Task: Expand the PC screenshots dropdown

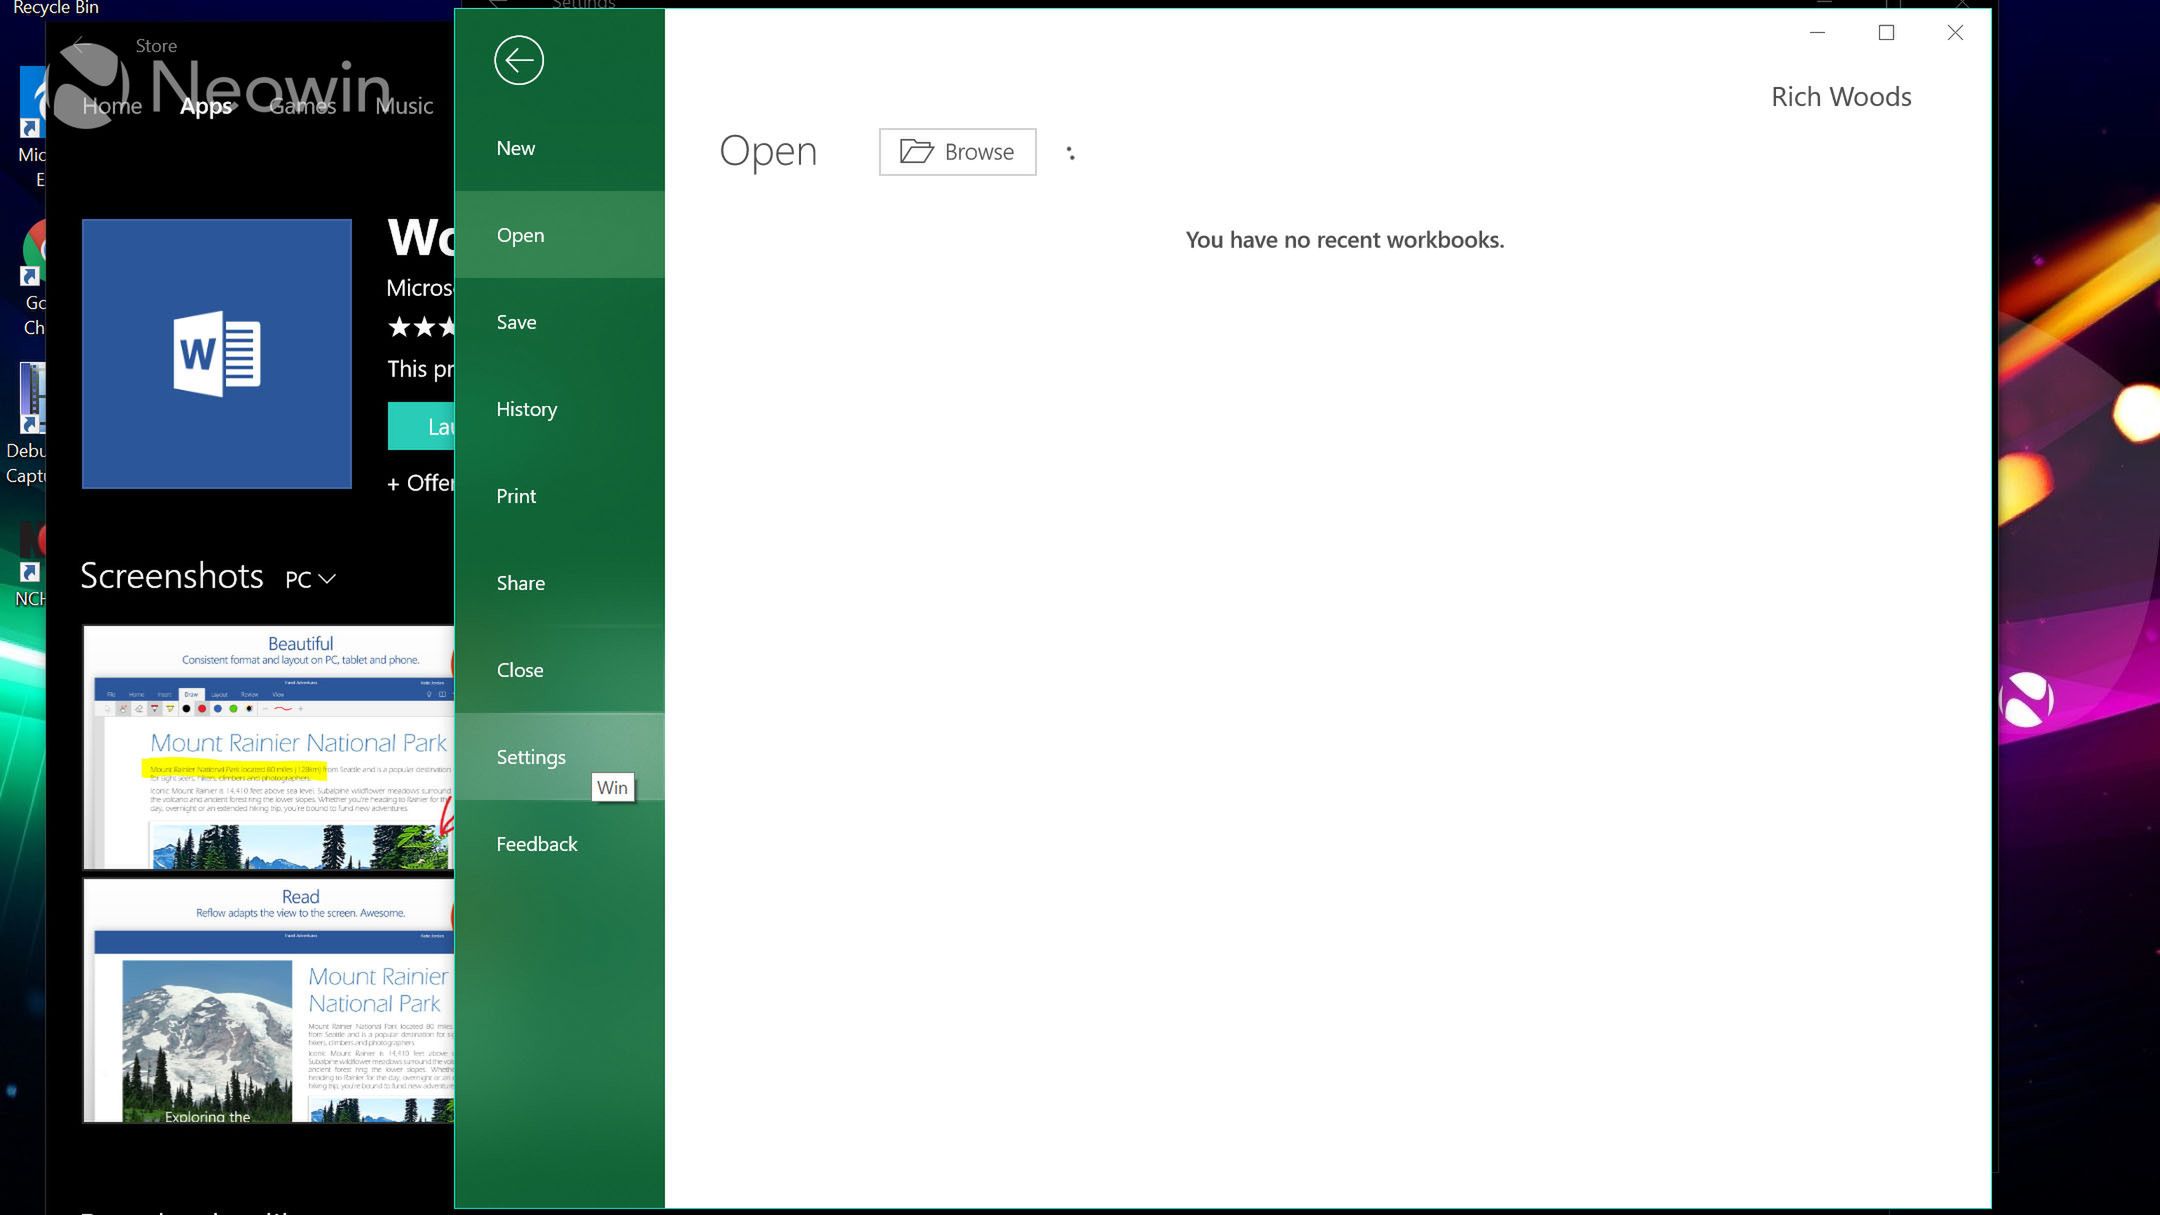Action: coord(310,579)
